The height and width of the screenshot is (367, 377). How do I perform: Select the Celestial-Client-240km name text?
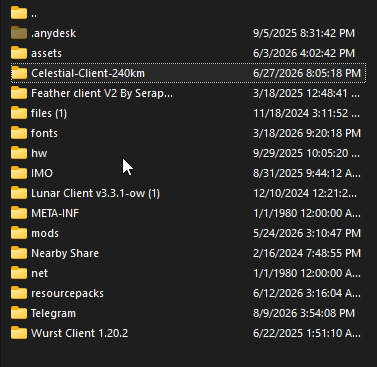point(88,73)
